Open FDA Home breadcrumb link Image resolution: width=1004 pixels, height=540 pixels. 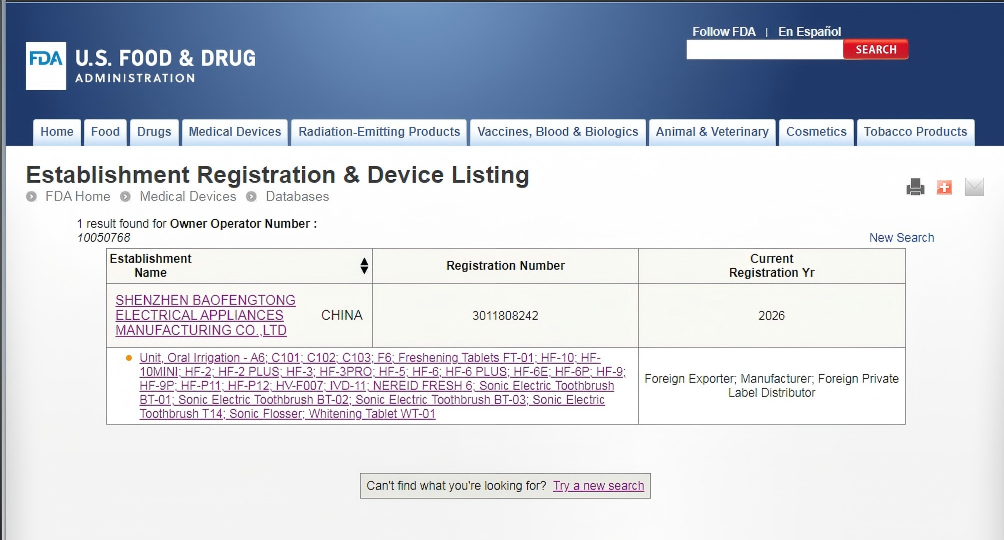click(77, 197)
